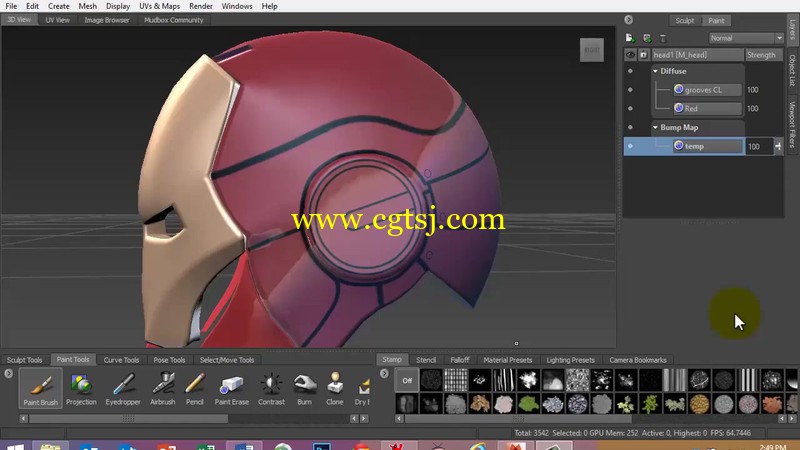
Task: Click the stamp tray horizontal scrollbar
Action: [518, 418]
